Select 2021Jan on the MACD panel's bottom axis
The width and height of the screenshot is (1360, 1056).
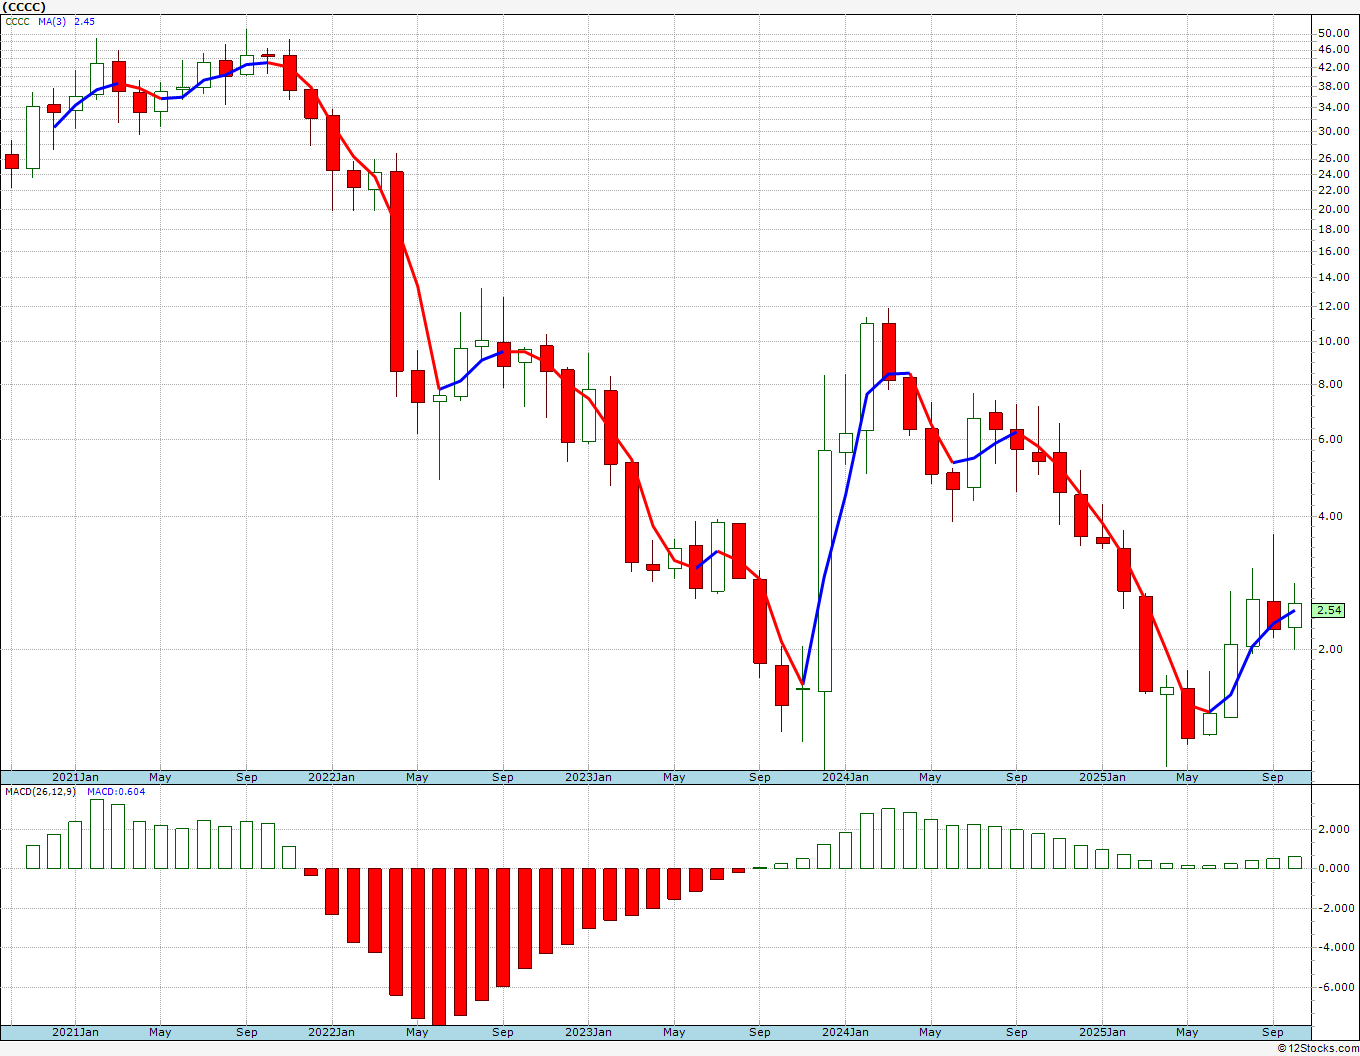pos(75,1032)
